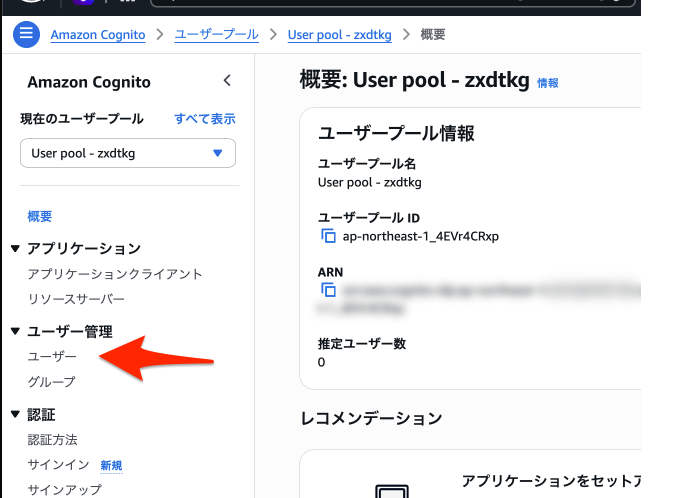Click the 推定ユーザー数 label
Screen dimensions: 682x498
(x=362, y=344)
